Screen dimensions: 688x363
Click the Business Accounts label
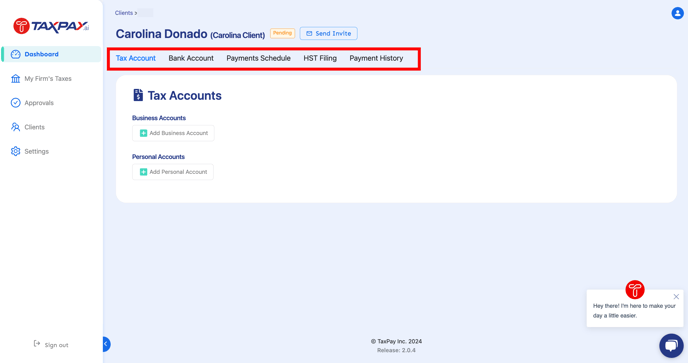coord(159,118)
